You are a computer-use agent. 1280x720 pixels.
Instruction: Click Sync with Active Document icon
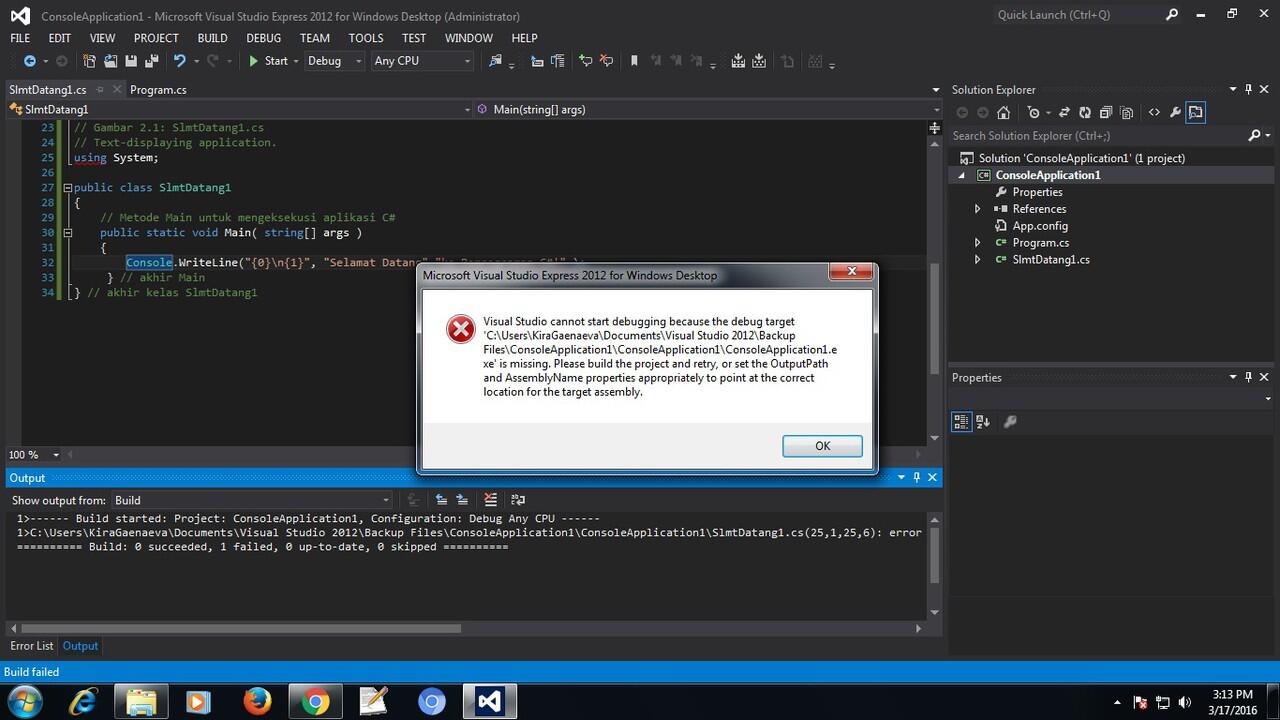(1065, 113)
